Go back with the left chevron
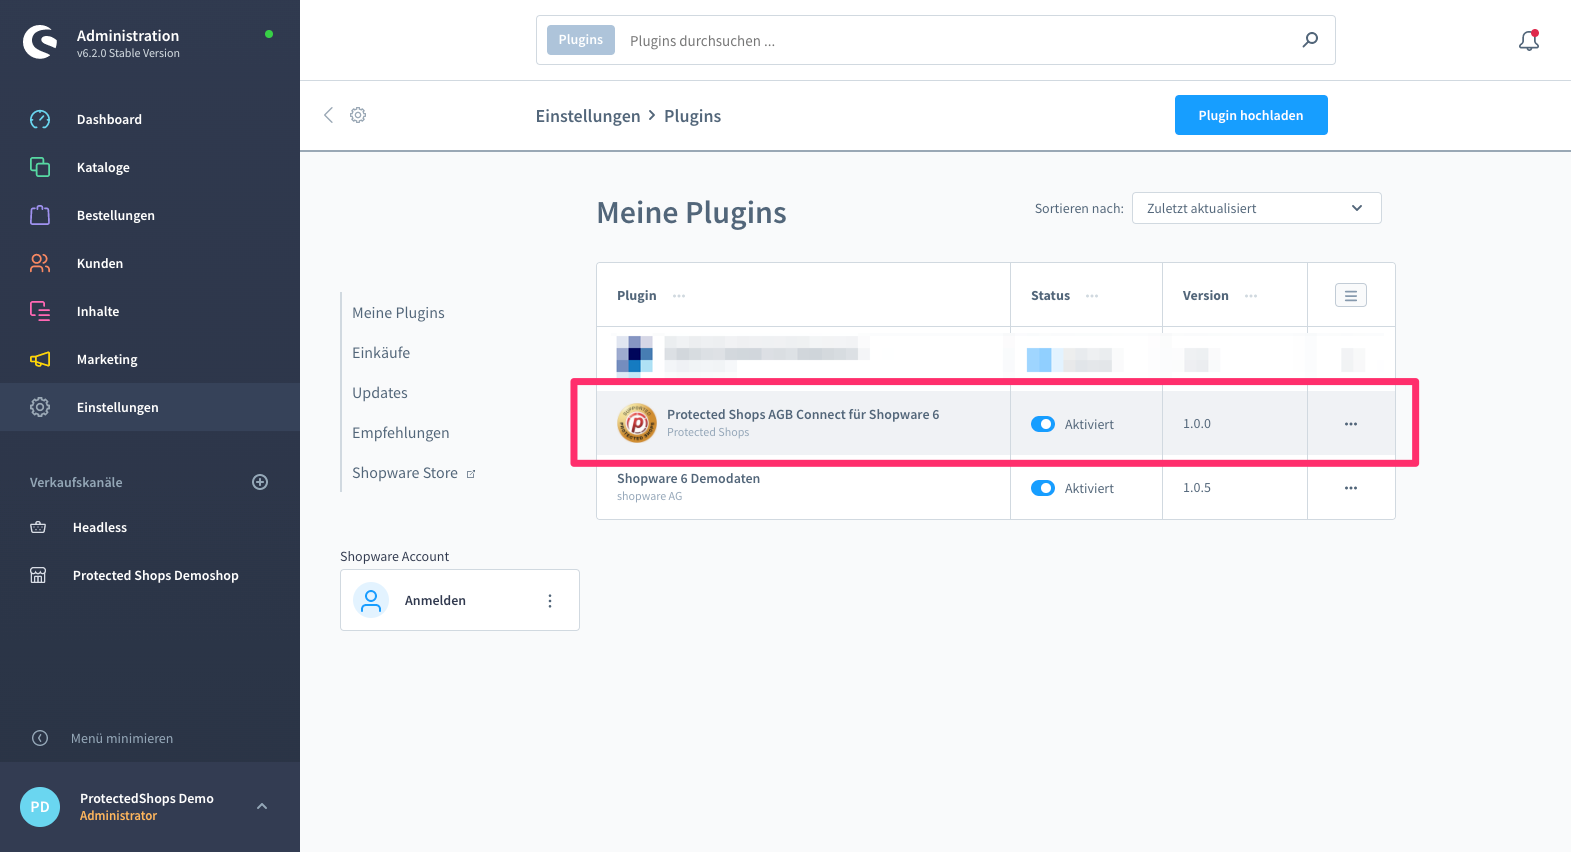The width and height of the screenshot is (1571, 852). [328, 115]
